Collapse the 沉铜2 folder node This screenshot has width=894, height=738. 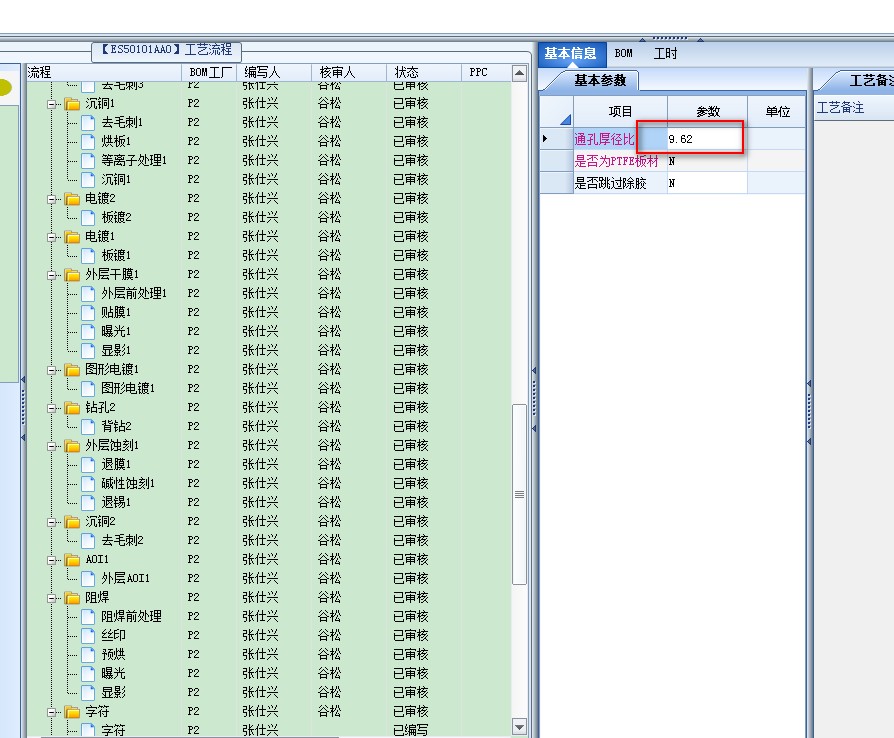52,522
